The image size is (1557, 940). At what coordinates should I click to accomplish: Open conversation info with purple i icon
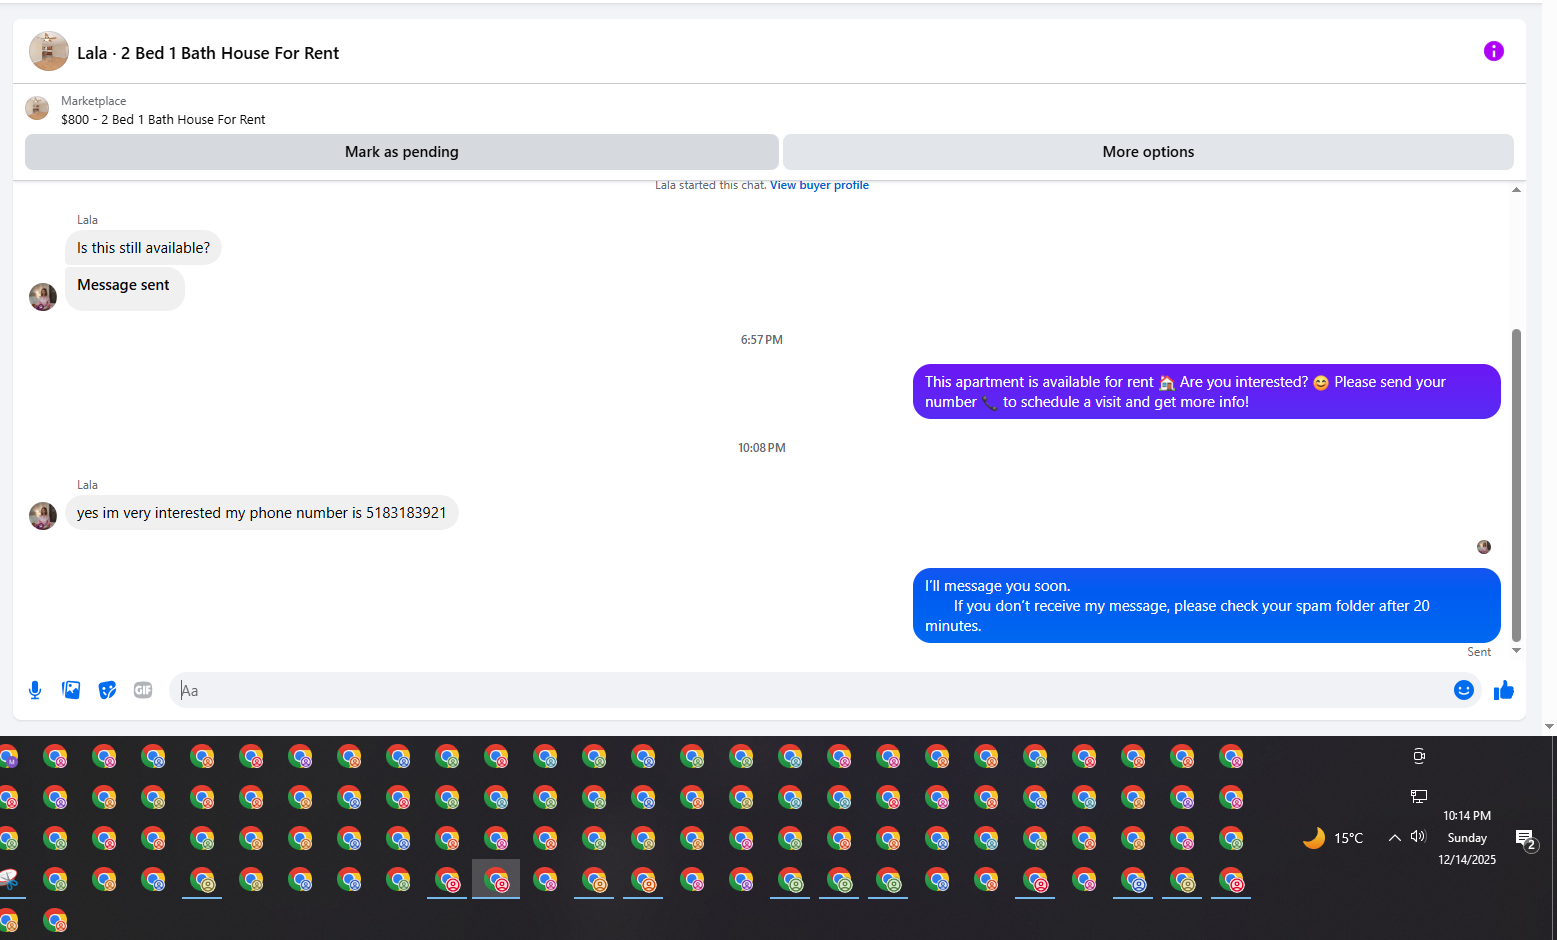tap(1493, 51)
